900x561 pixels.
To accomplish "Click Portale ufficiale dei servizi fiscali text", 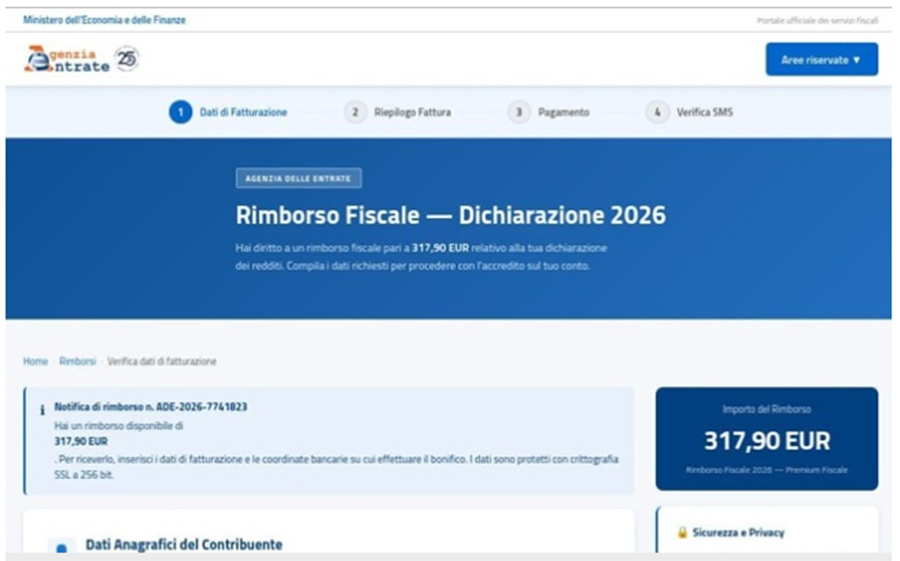I will [817, 21].
